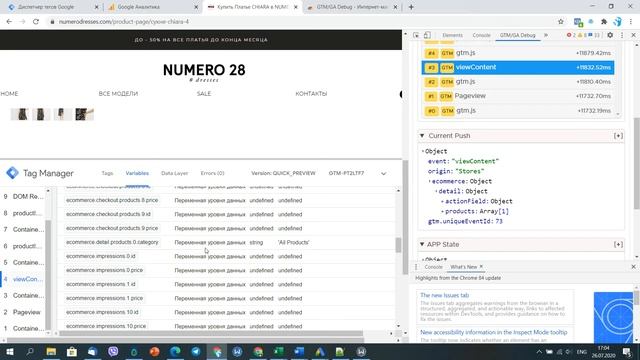Show more DevTools tabs via double chevron
The width and height of the screenshot is (640, 360).
click(546, 36)
